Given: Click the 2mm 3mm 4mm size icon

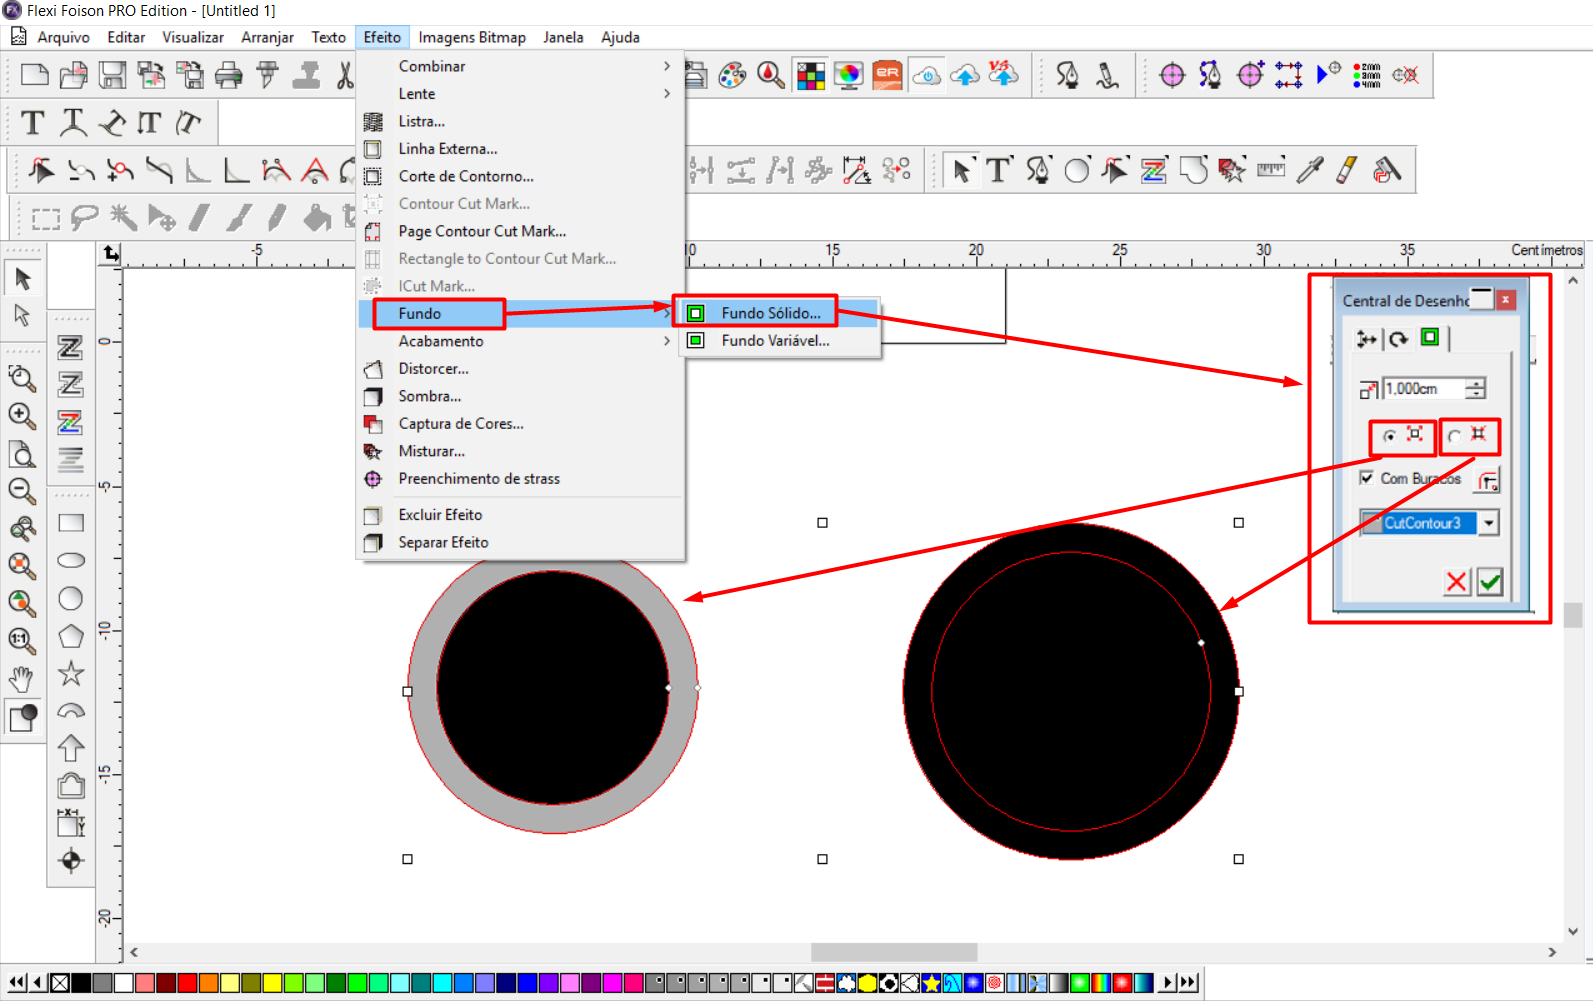Looking at the screenshot, I should point(1367,75).
